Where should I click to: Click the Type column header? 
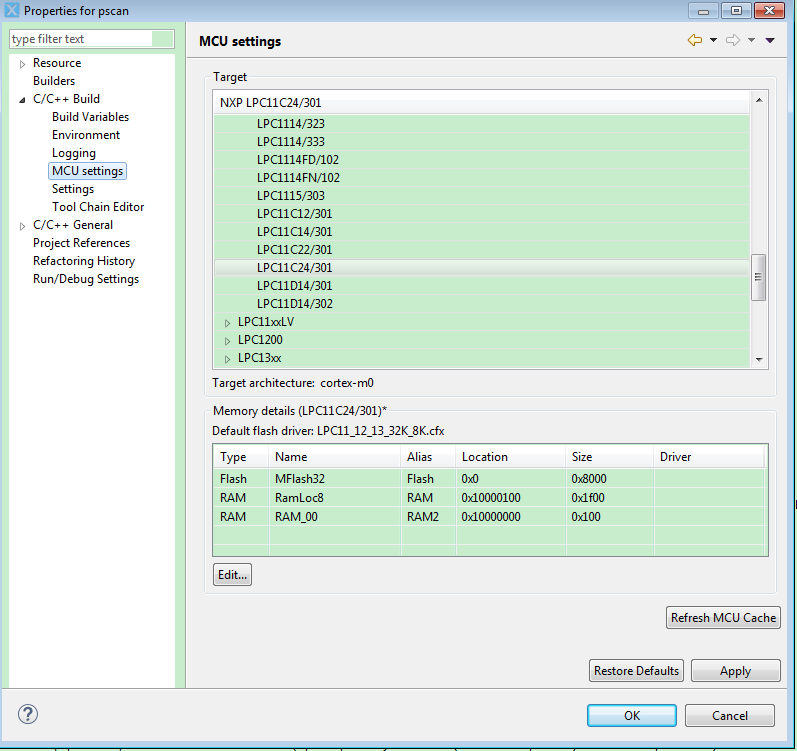pos(241,457)
